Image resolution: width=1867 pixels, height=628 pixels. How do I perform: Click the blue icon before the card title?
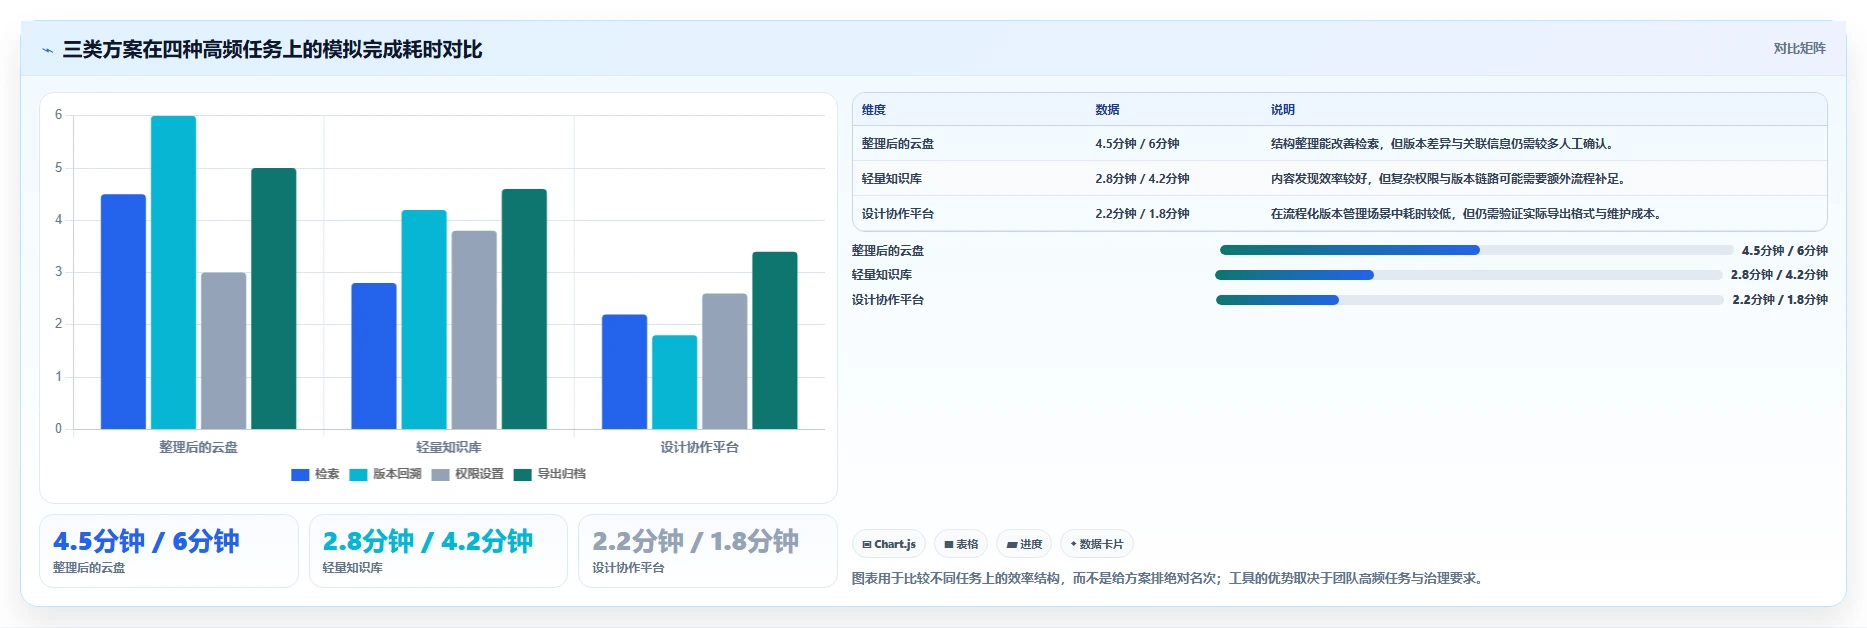click(x=47, y=50)
